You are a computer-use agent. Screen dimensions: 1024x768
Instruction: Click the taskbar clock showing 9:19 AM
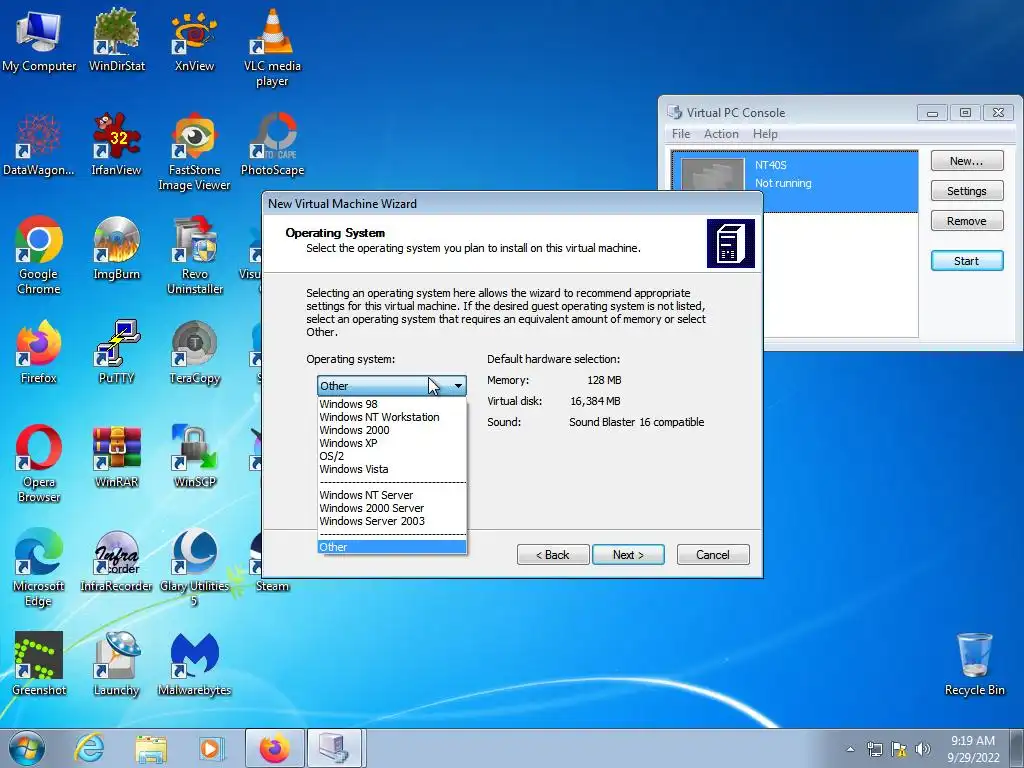click(973, 749)
